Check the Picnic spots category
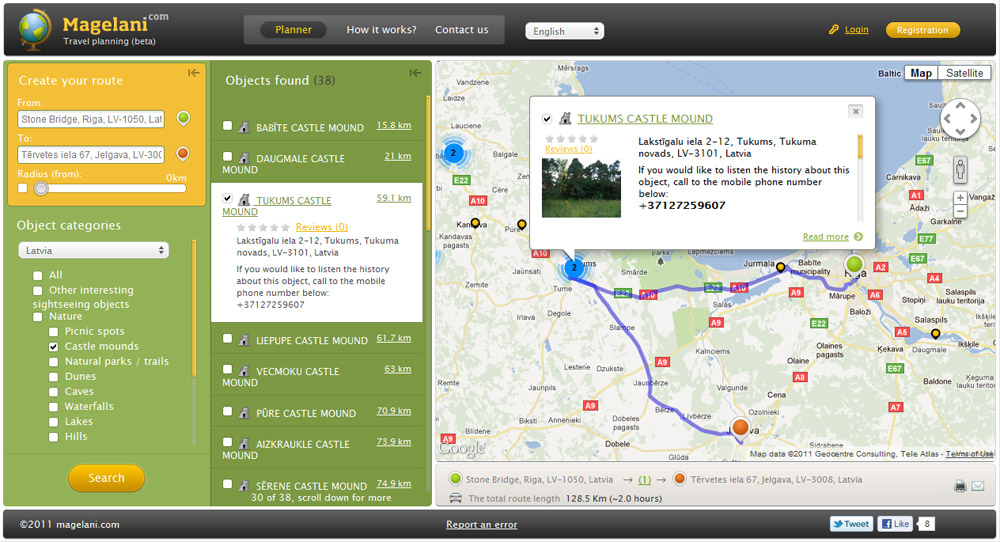 click(x=54, y=332)
